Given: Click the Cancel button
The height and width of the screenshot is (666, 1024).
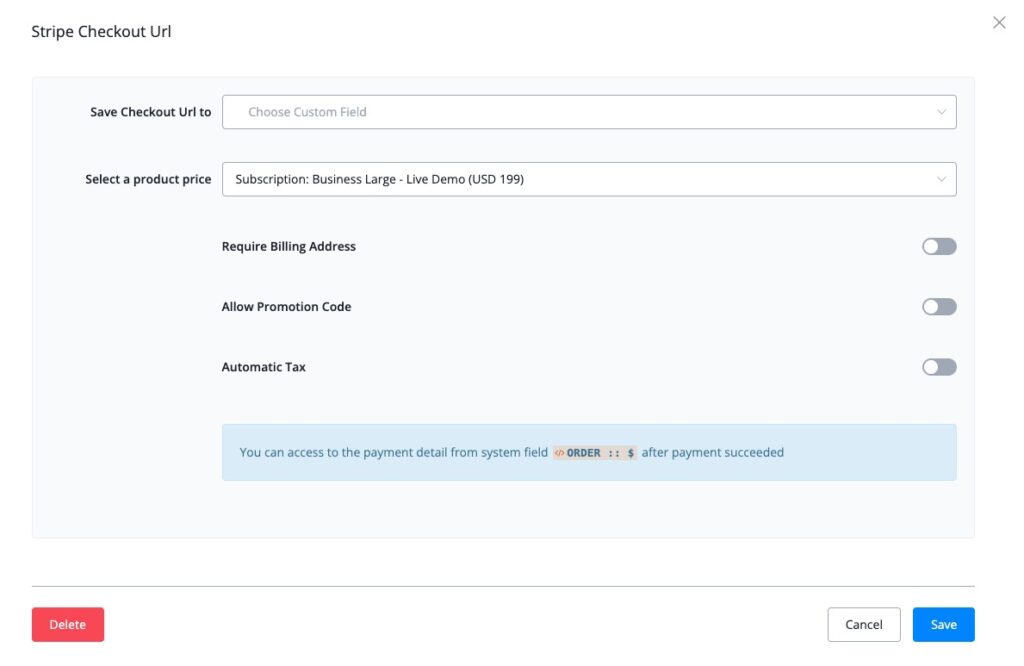Looking at the screenshot, I should 863,625.
